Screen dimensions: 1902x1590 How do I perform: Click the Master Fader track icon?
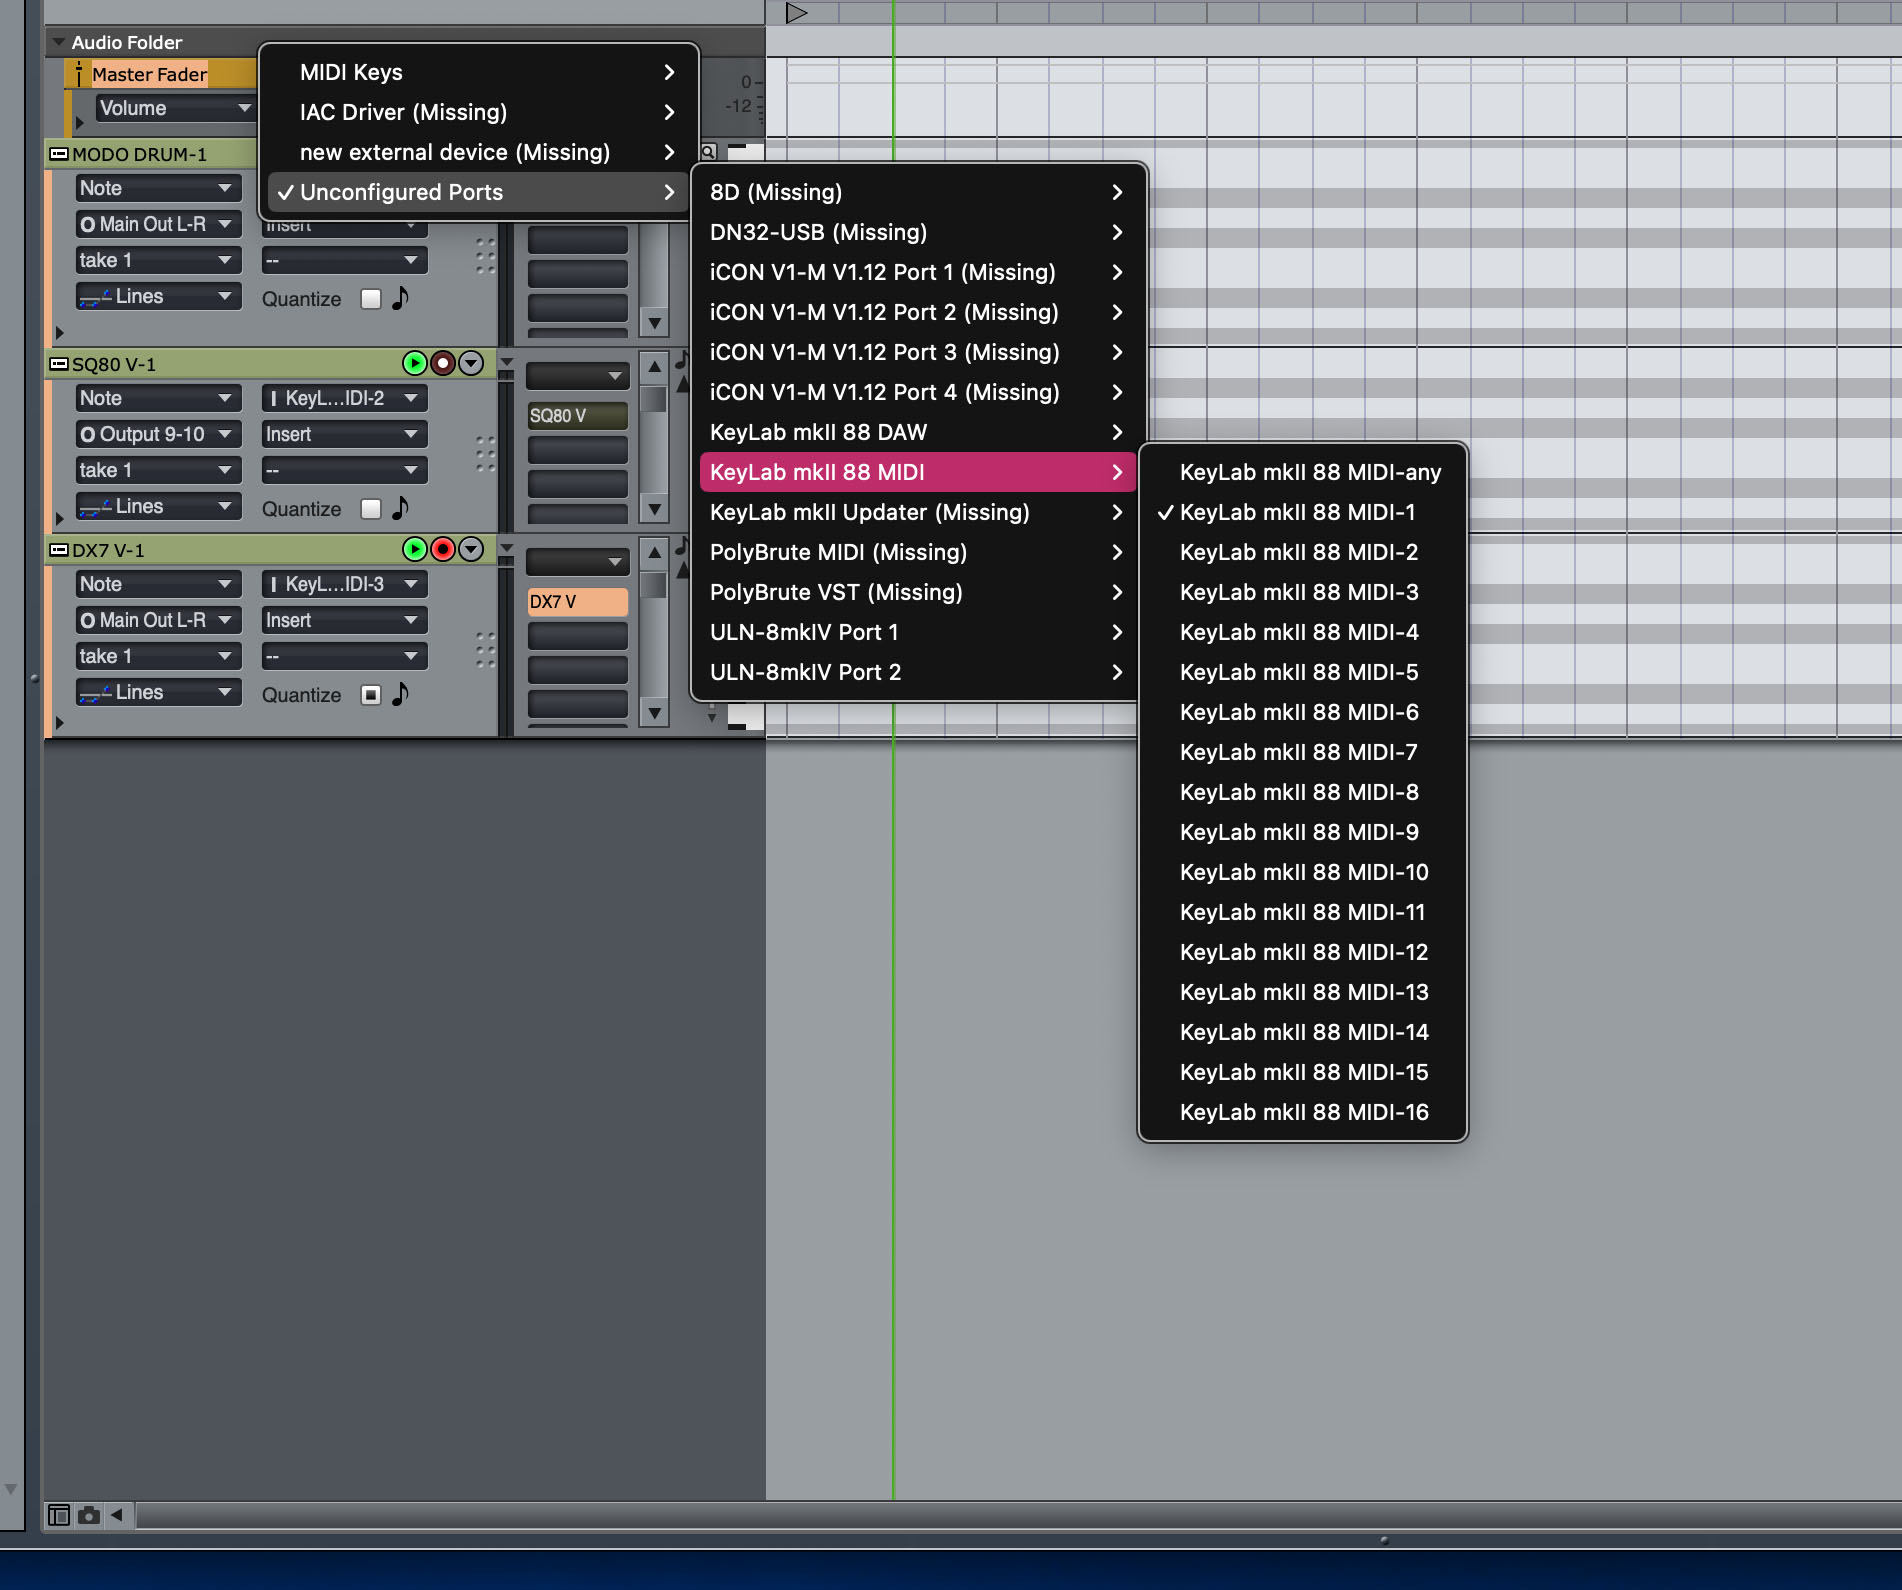pos(78,74)
